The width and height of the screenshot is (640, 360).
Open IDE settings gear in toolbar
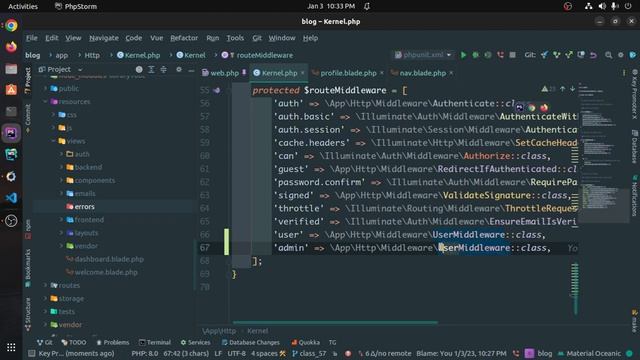coord(621,55)
